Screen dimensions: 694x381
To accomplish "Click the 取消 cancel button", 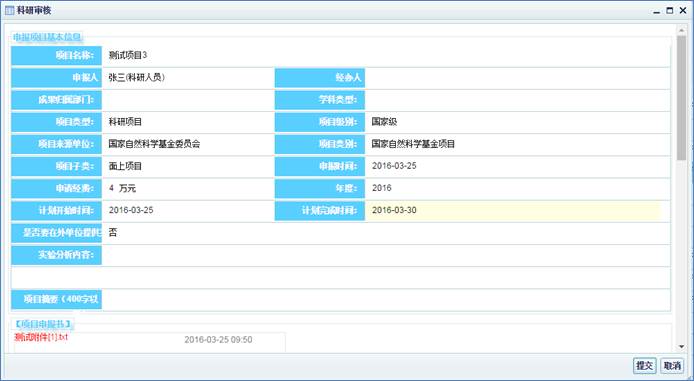I will 672,366.
